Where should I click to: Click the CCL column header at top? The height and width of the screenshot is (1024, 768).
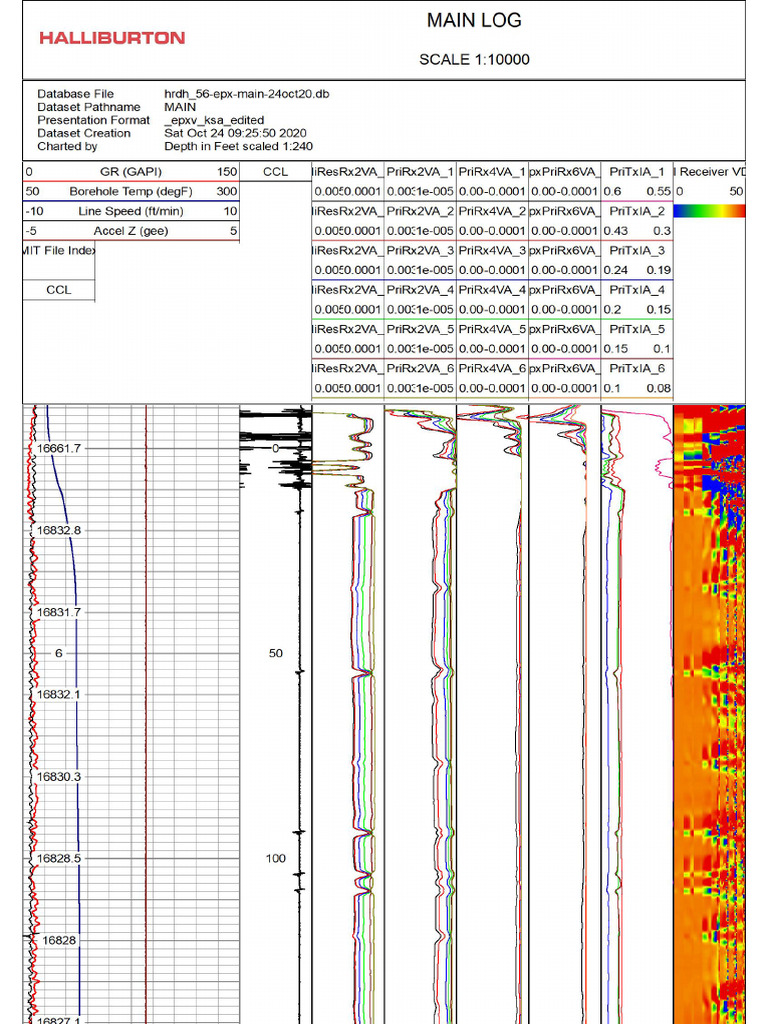pos(275,172)
